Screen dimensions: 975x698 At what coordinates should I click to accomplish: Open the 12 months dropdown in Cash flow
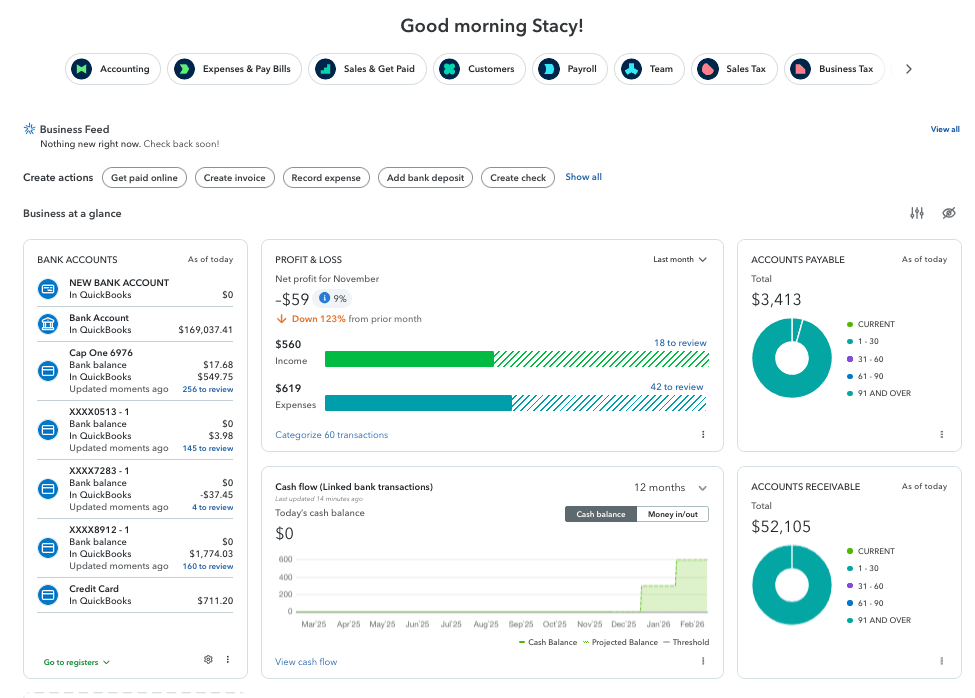point(668,487)
